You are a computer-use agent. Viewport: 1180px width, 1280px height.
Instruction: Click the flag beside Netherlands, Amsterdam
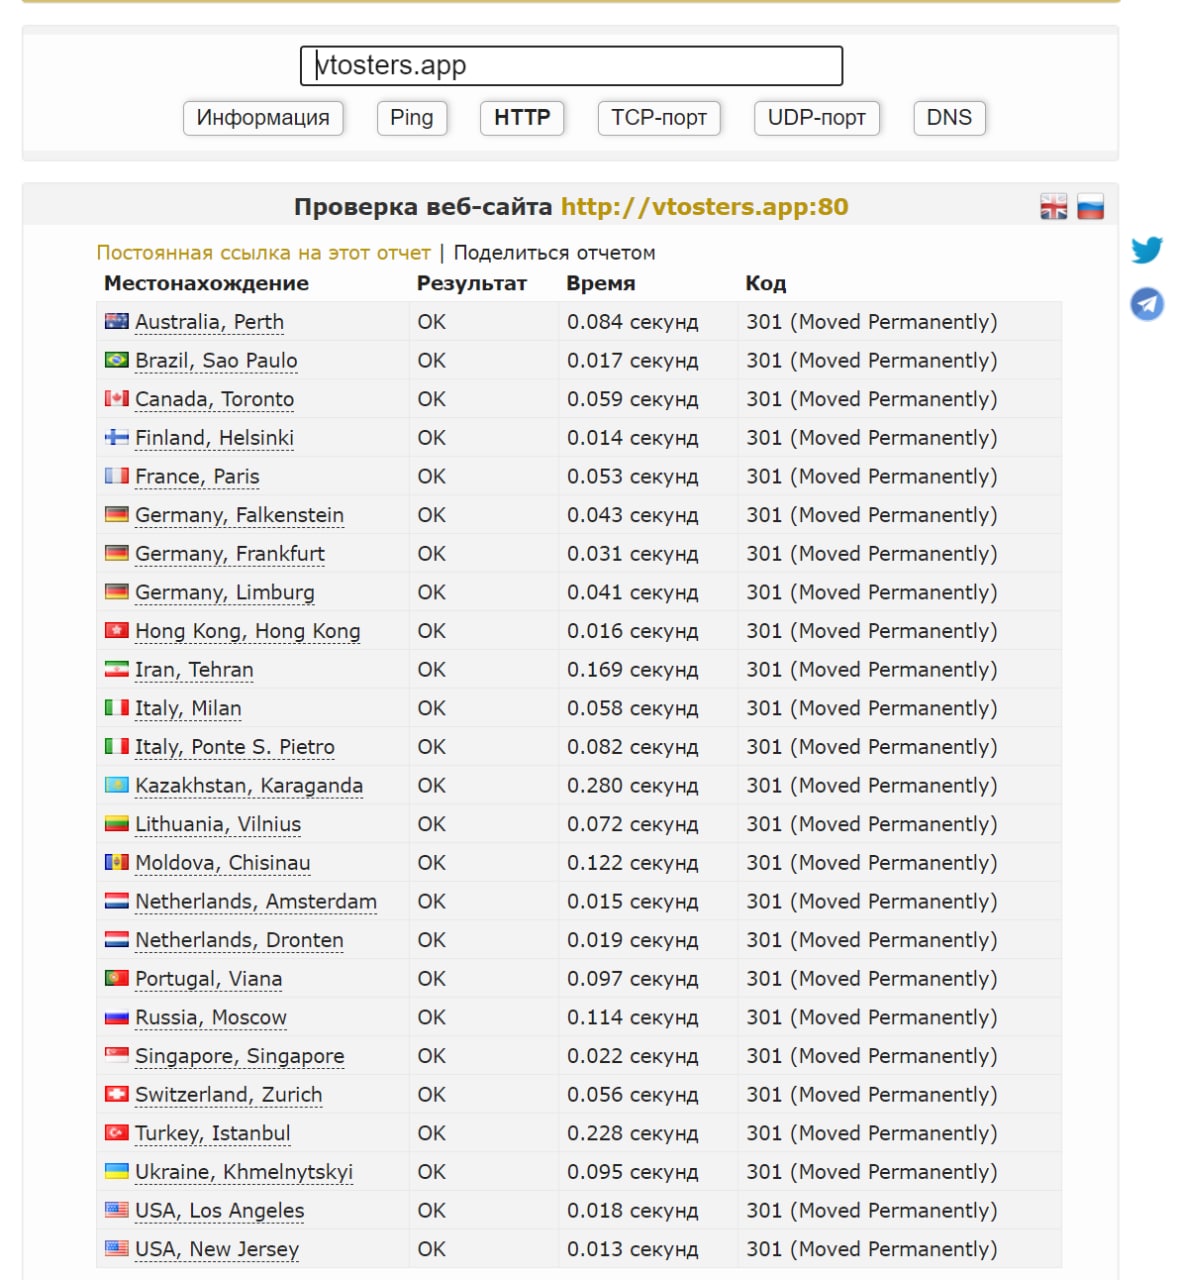click(x=117, y=901)
